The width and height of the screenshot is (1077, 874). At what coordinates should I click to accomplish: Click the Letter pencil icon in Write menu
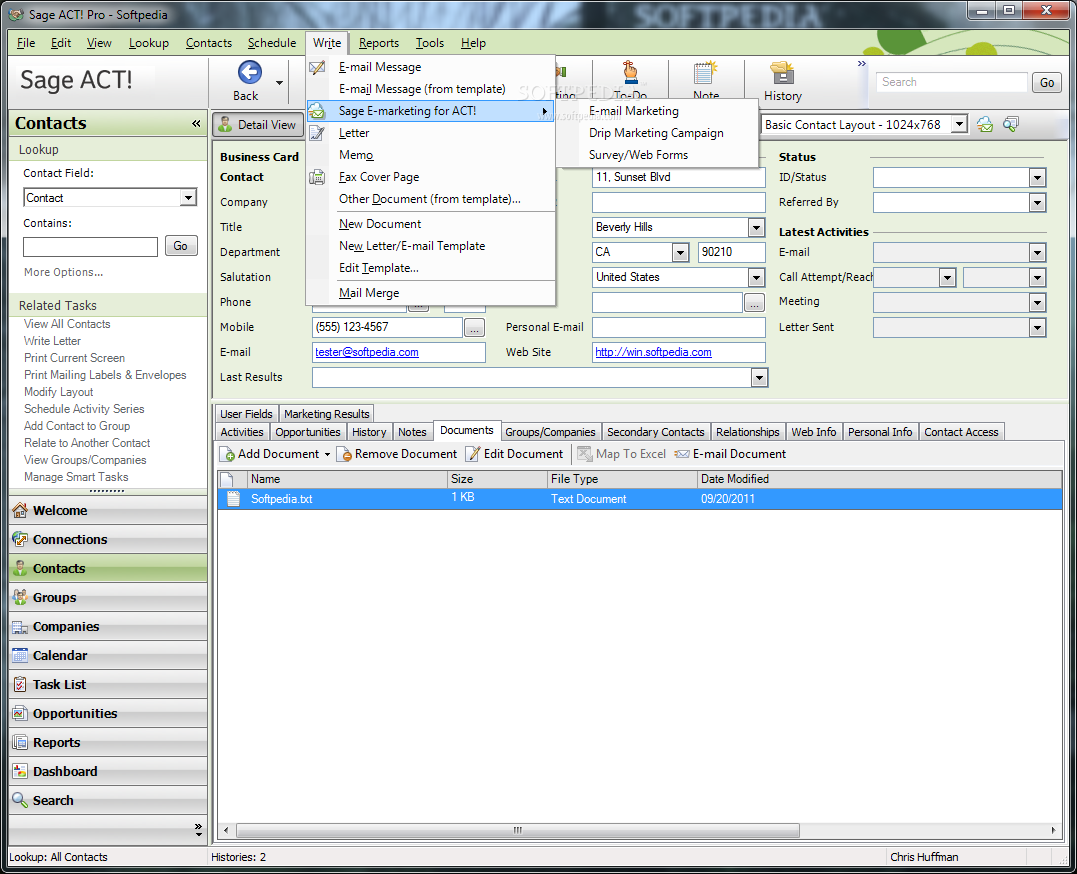click(317, 133)
